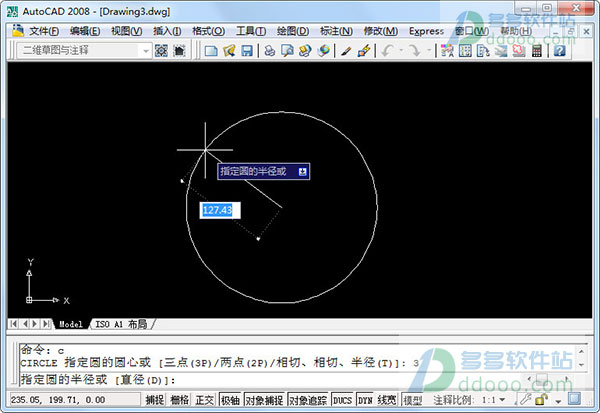The image size is (600, 413).
Task: Click the Open file icon
Action: tap(229, 51)
